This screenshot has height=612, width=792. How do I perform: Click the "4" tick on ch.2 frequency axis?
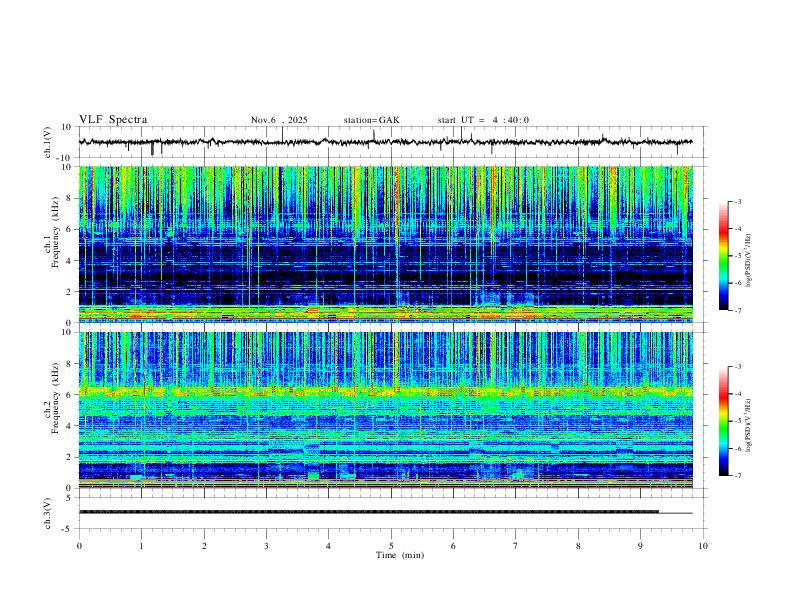[x=69, y=426]
